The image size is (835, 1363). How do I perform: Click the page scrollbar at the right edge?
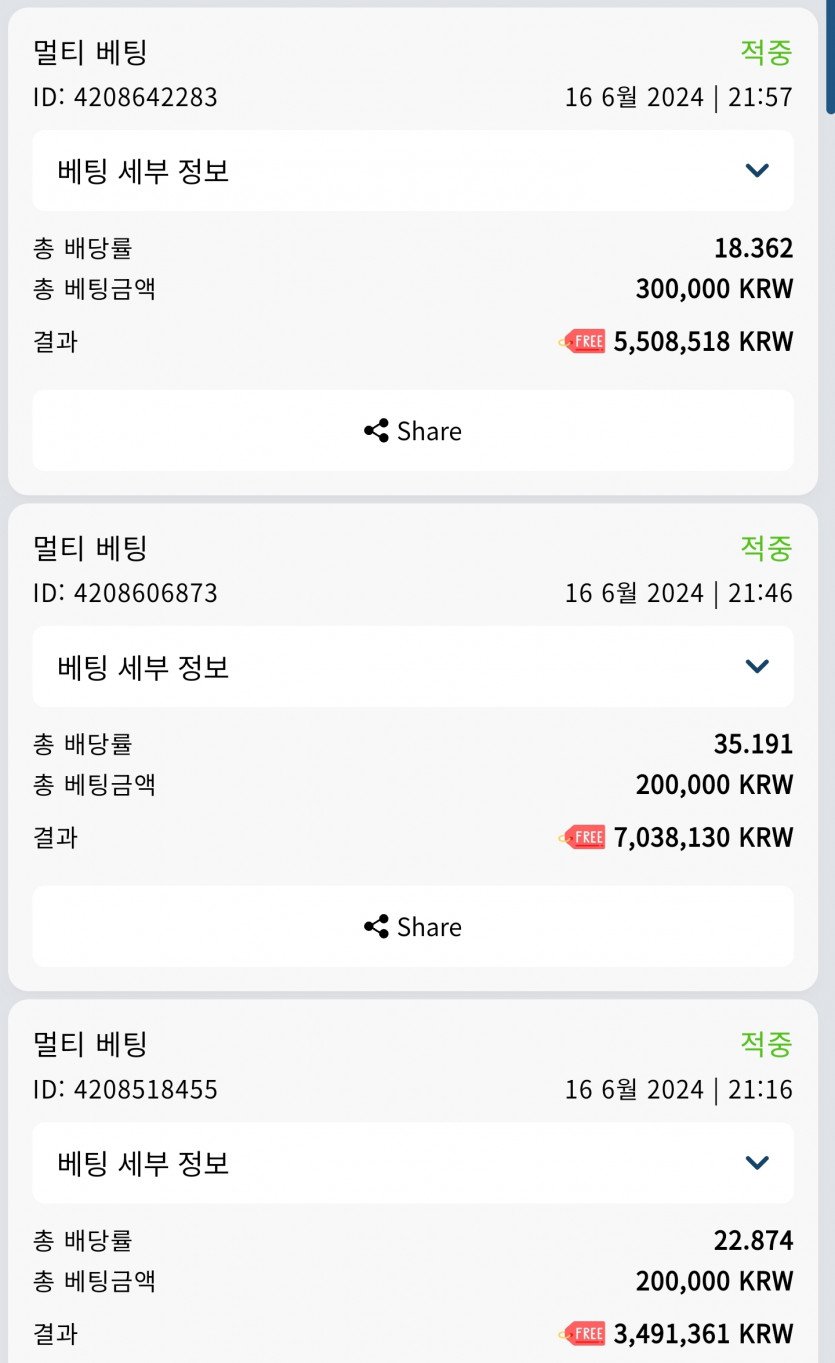pyautogui.click(x=829, y=58)
